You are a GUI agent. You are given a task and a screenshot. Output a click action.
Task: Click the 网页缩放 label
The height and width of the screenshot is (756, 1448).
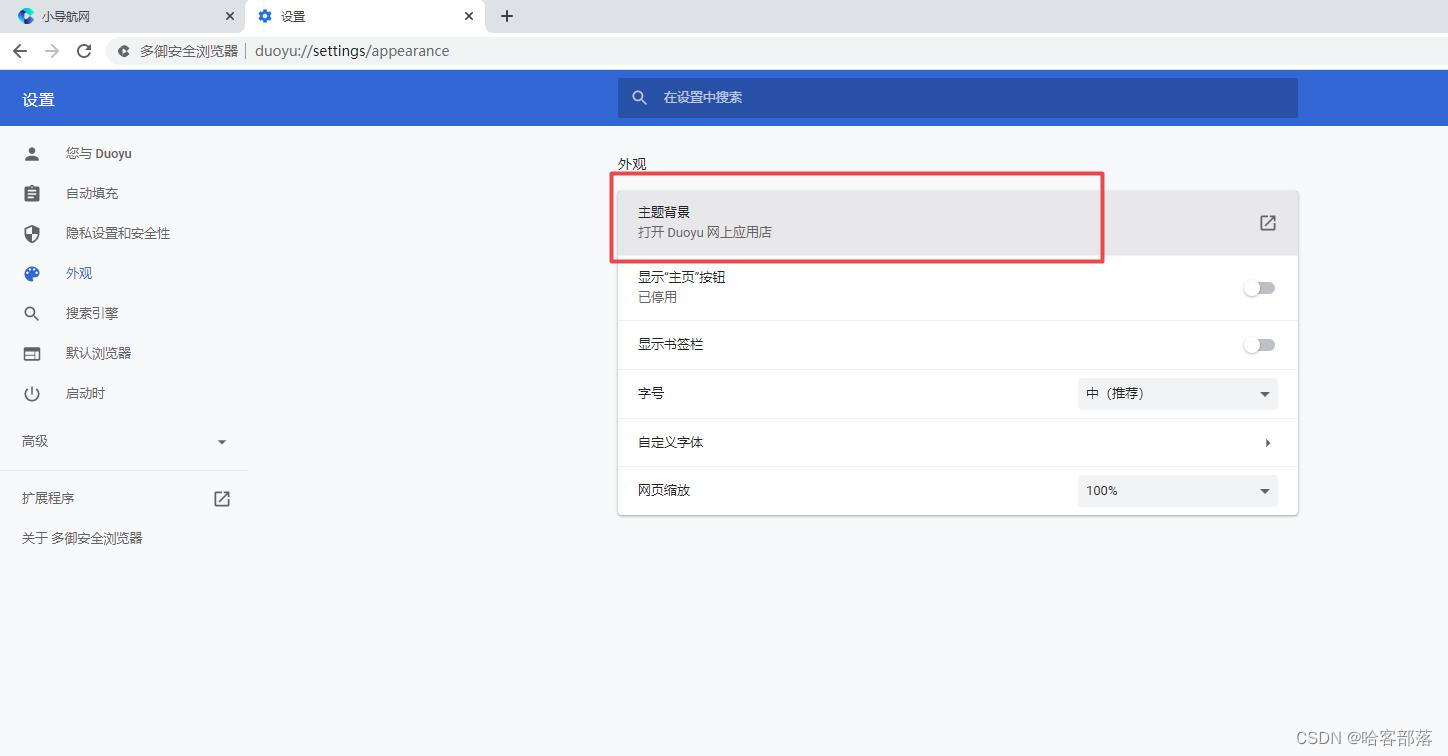point(664,490)
